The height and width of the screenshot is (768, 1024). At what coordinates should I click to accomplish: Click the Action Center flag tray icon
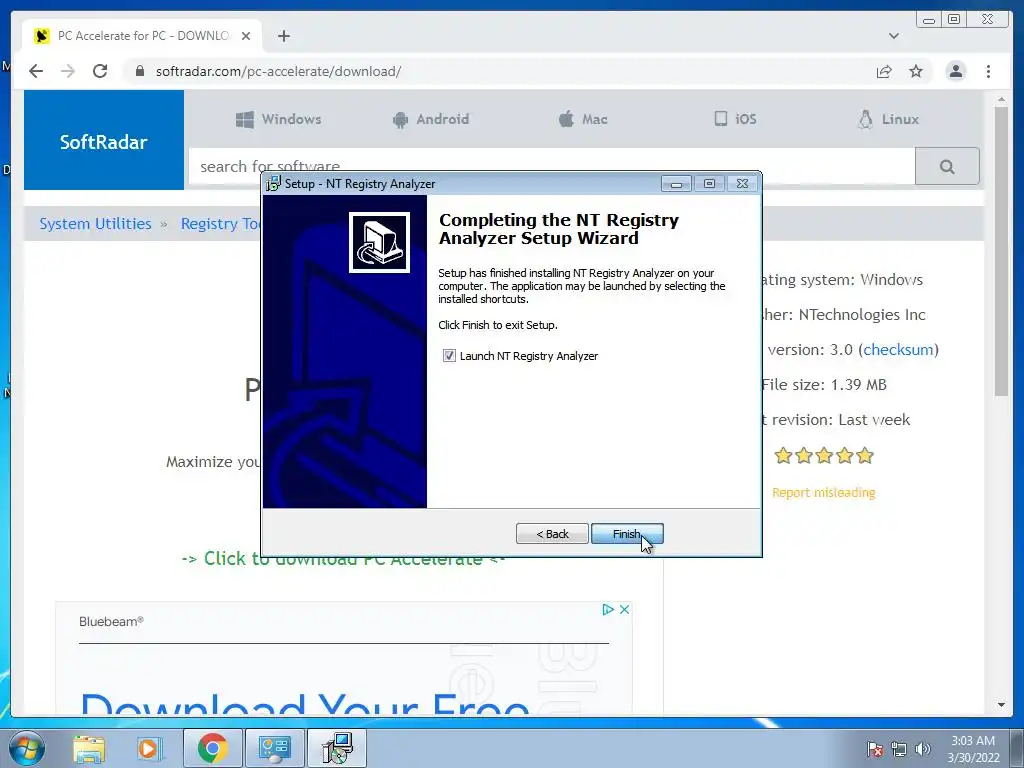click(875, 749)
